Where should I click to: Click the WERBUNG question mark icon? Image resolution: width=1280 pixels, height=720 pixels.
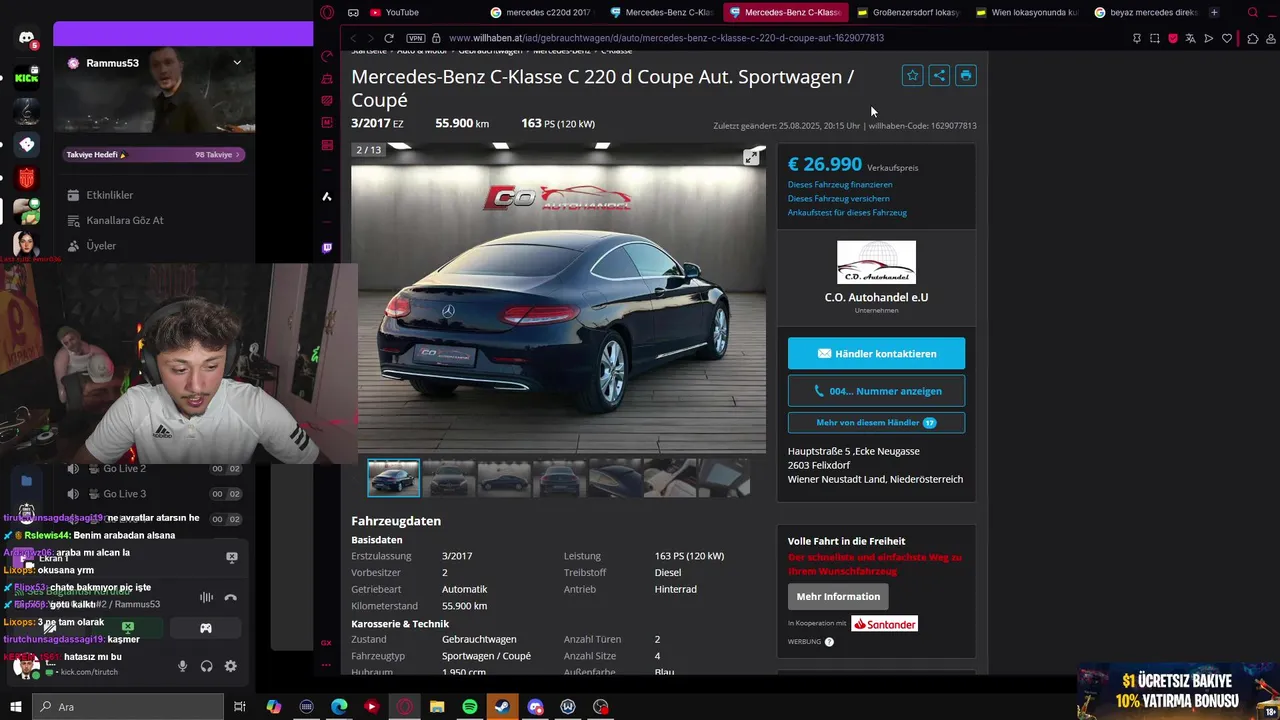829,642
